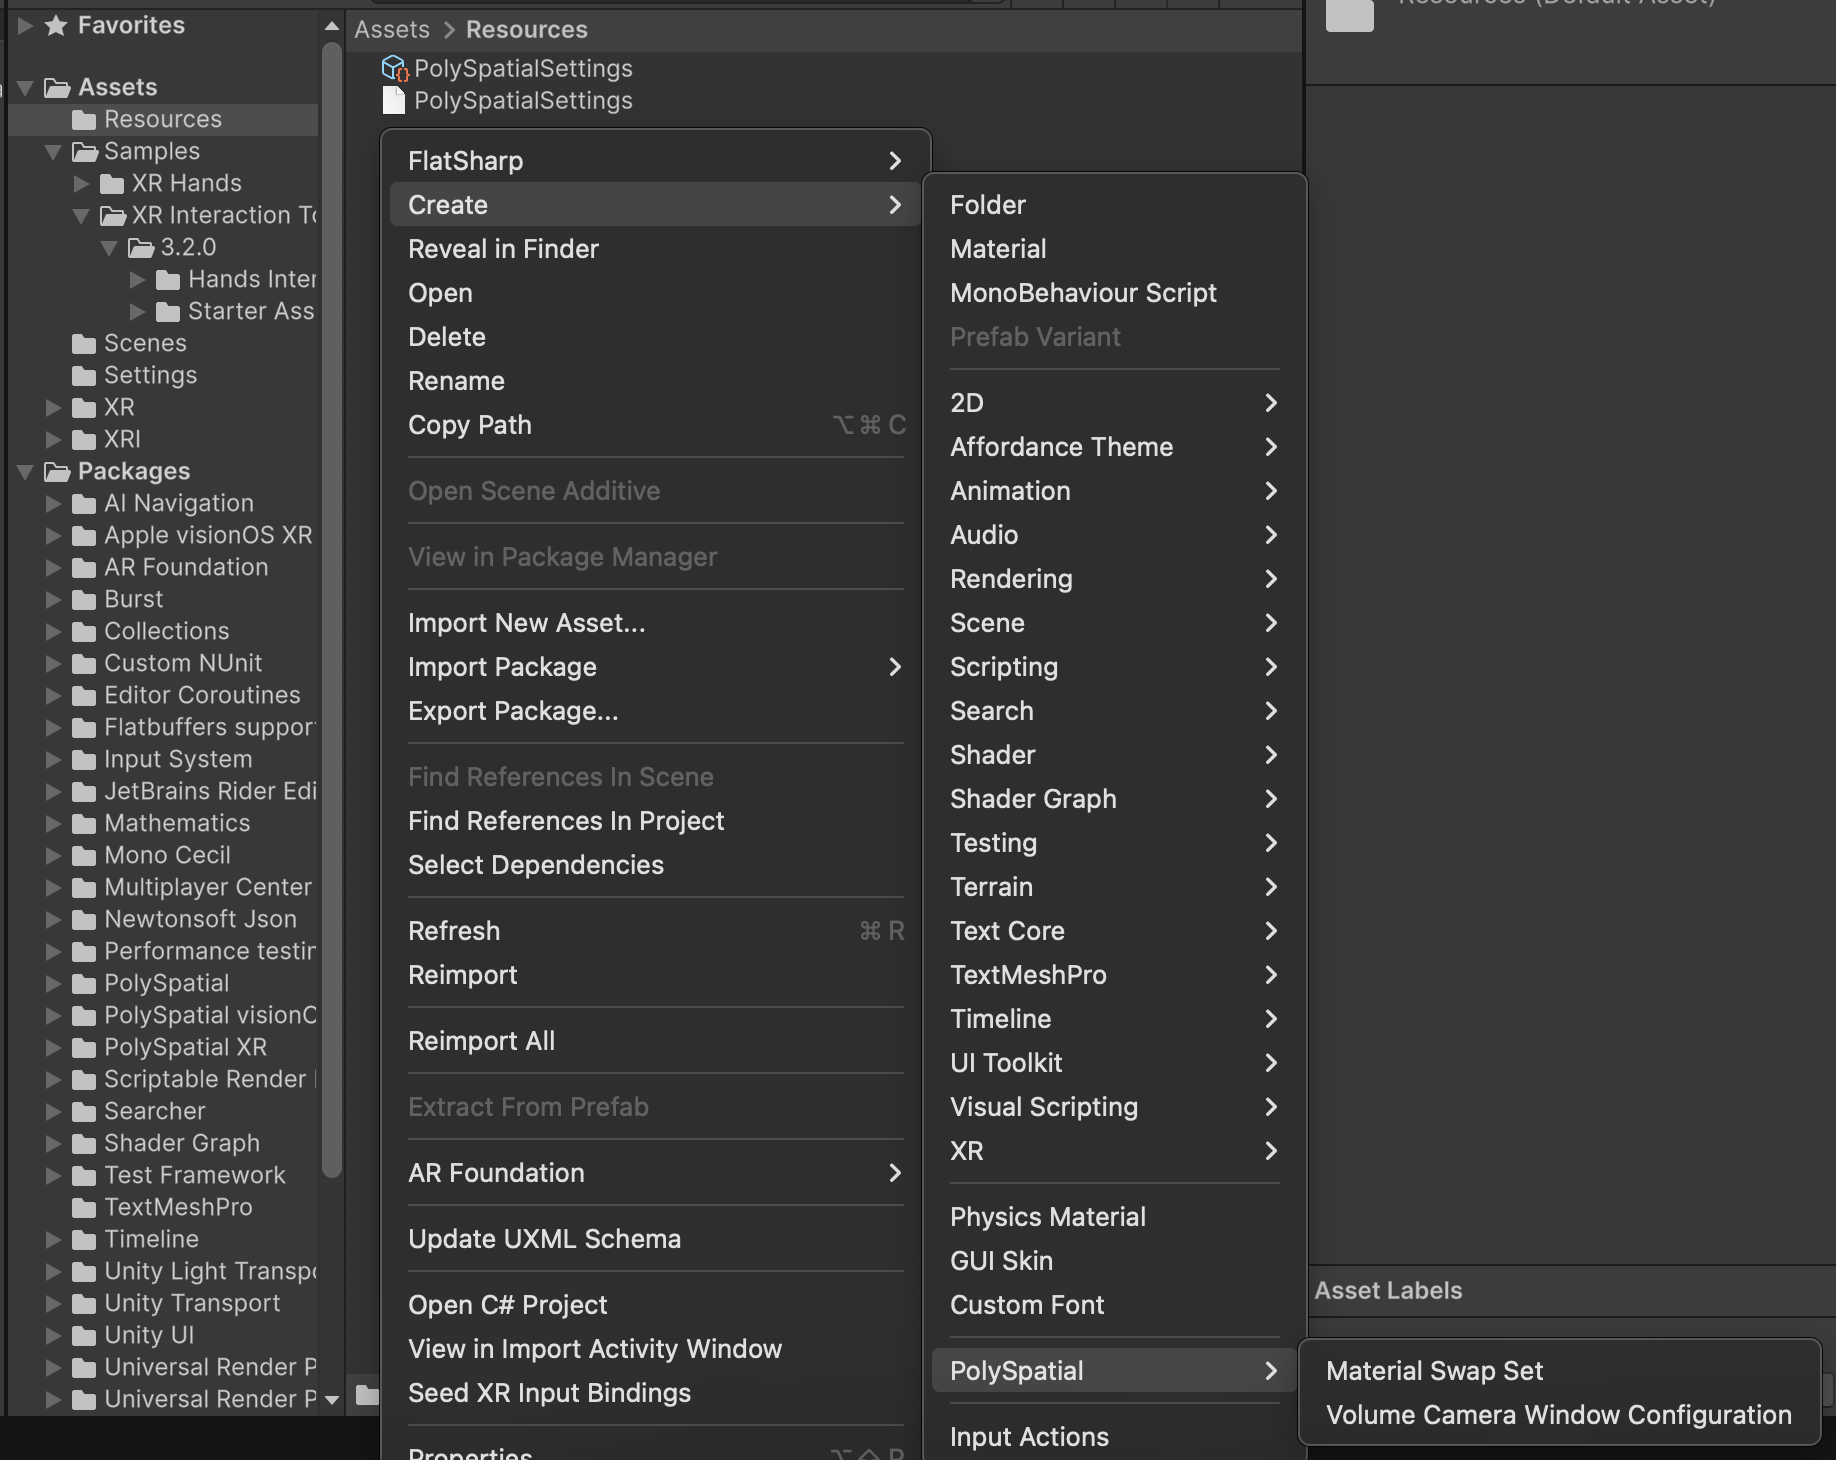Screen dimensions: 1836x1460
Task: Expand the AI Navigation package
Action: pyautogui.click(x=54, y=504)
